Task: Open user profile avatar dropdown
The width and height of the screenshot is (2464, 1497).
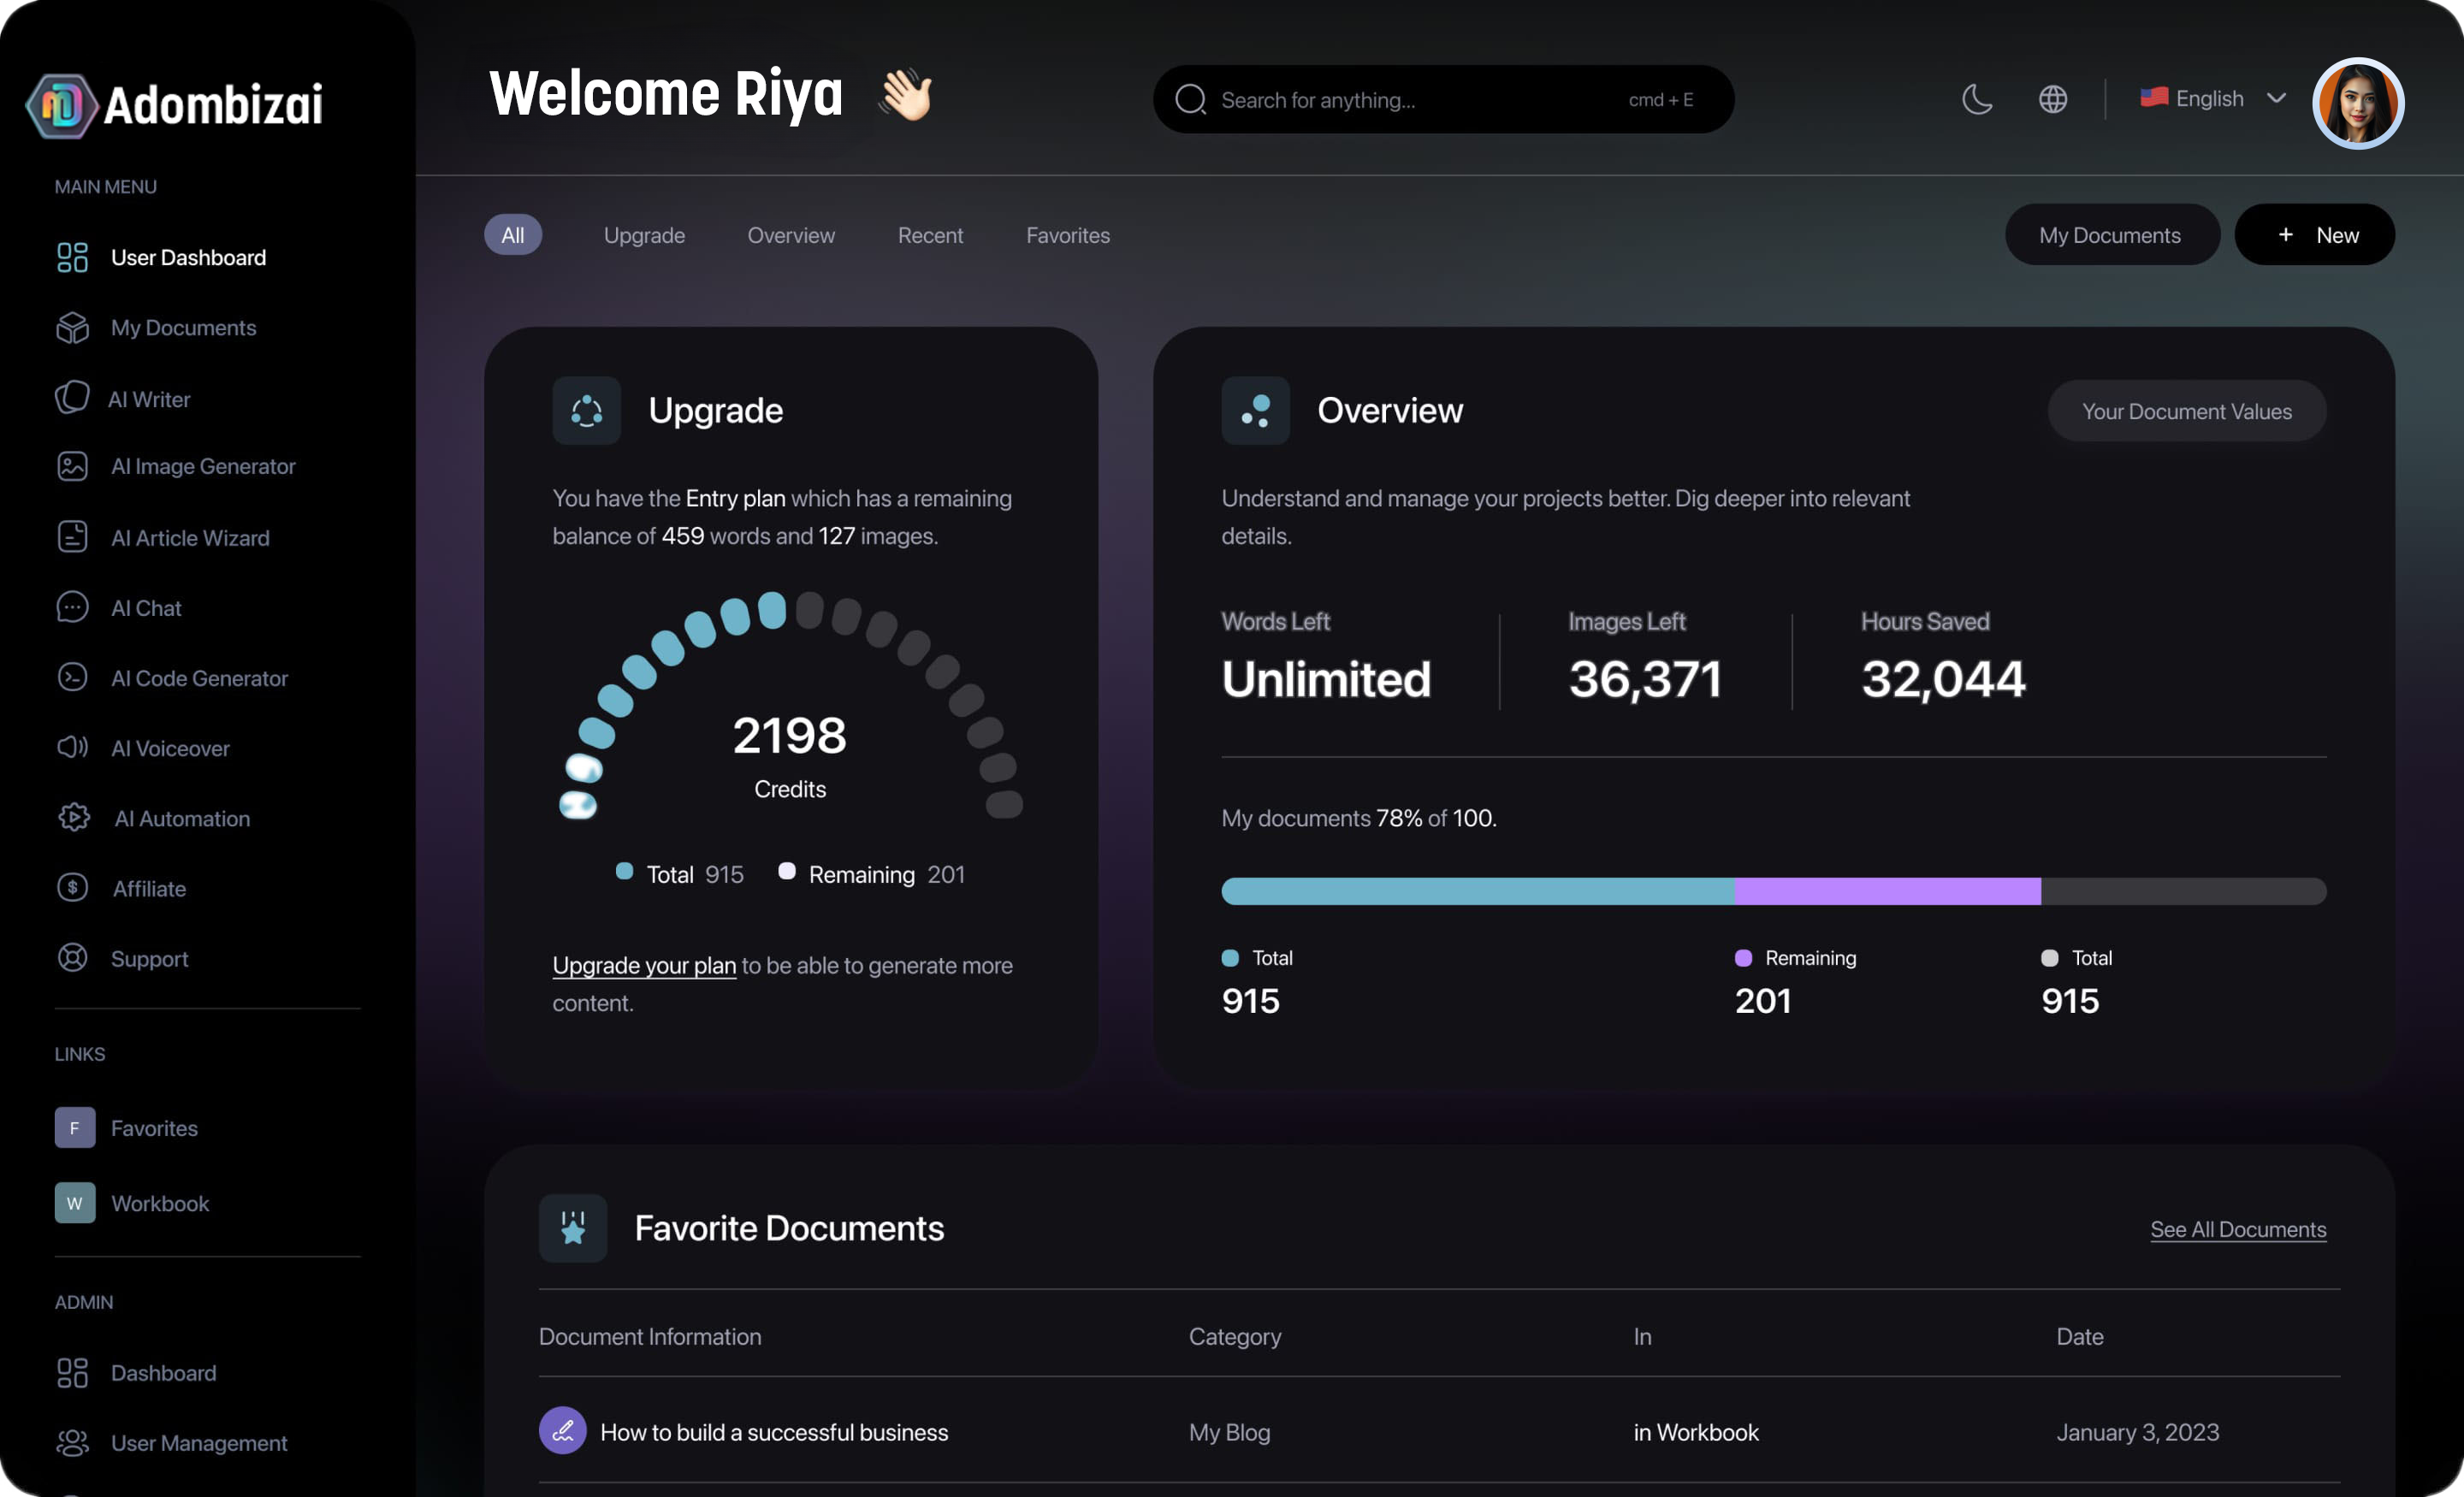Action: tap(2359, 98)
